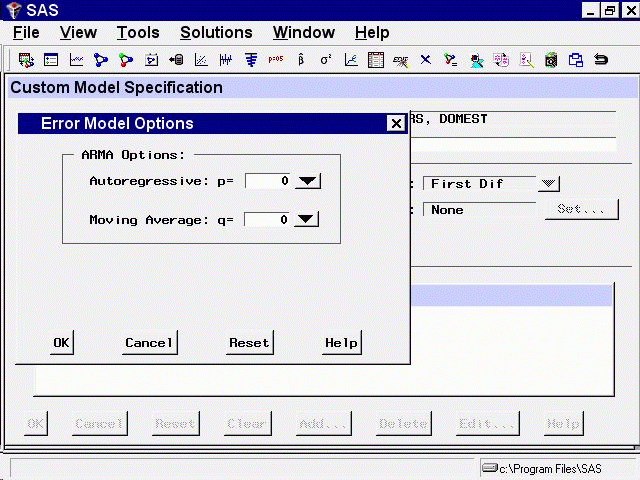Click the First Dif field

point(479,184)
